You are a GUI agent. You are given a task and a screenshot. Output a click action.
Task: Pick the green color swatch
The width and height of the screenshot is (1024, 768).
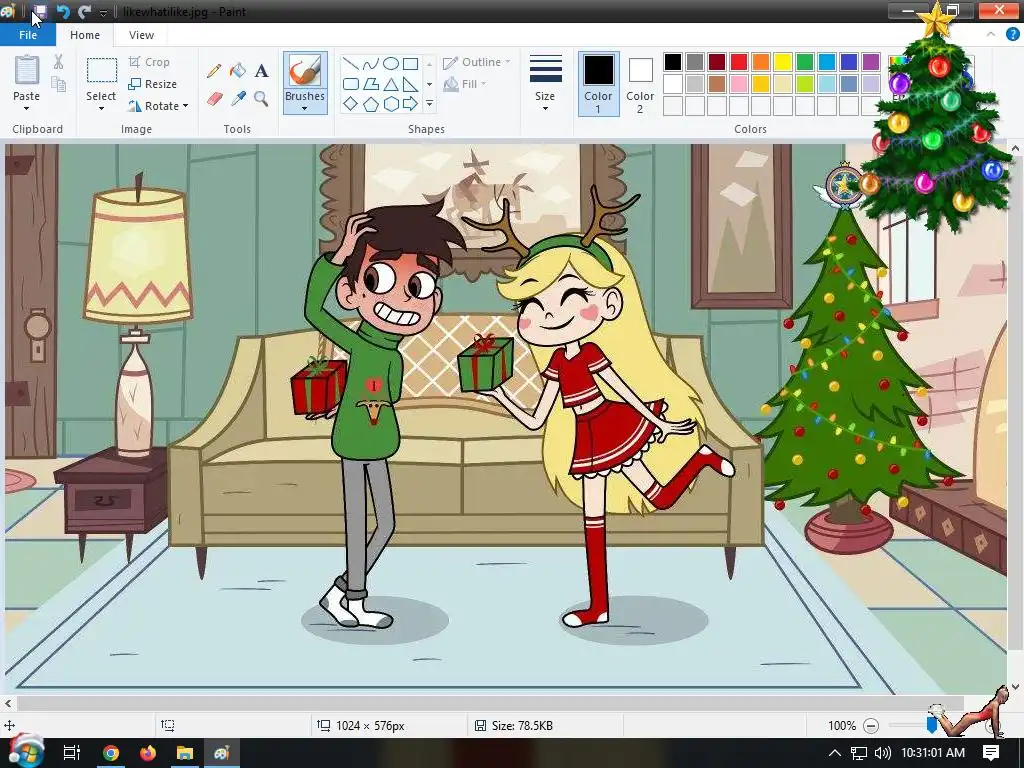coord(805,62)
